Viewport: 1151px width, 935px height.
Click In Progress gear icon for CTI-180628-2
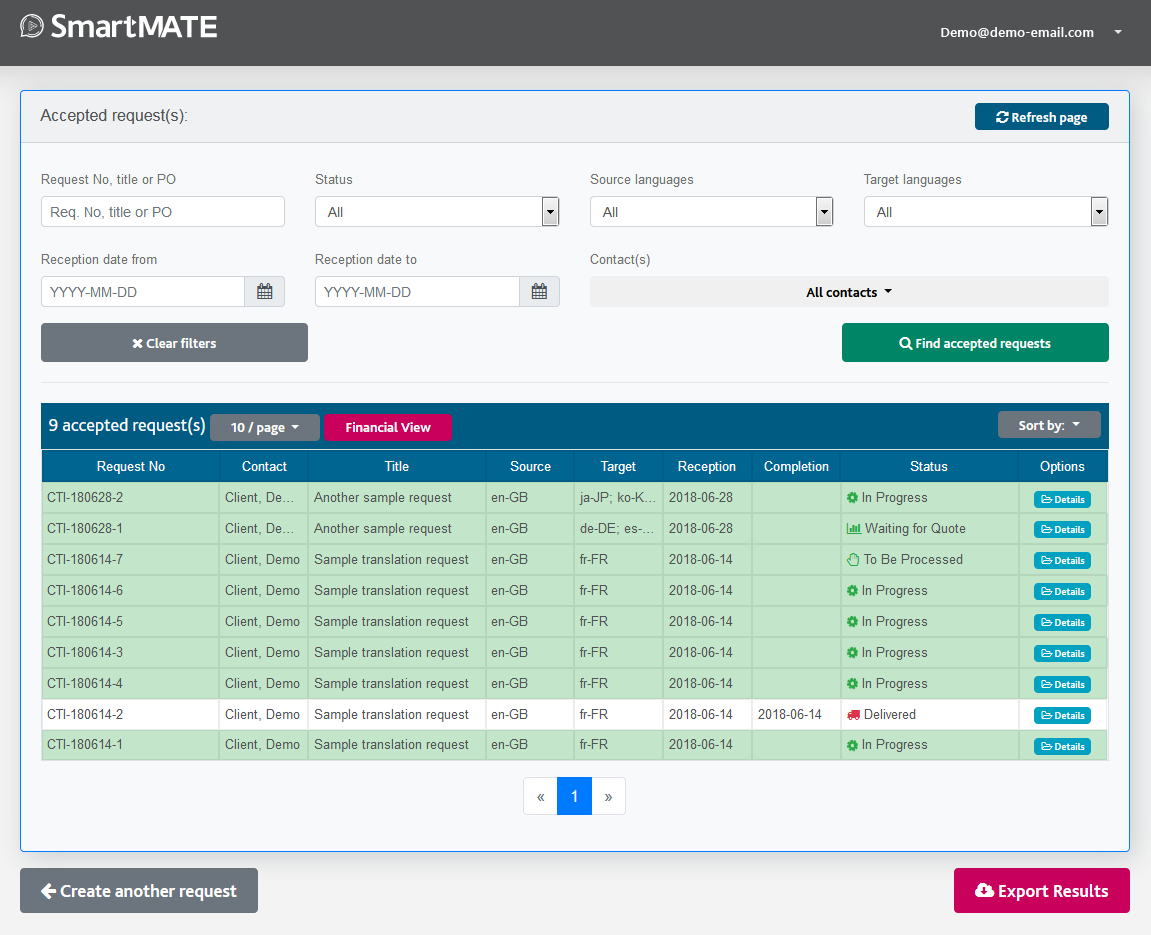[x=852, y=498]
